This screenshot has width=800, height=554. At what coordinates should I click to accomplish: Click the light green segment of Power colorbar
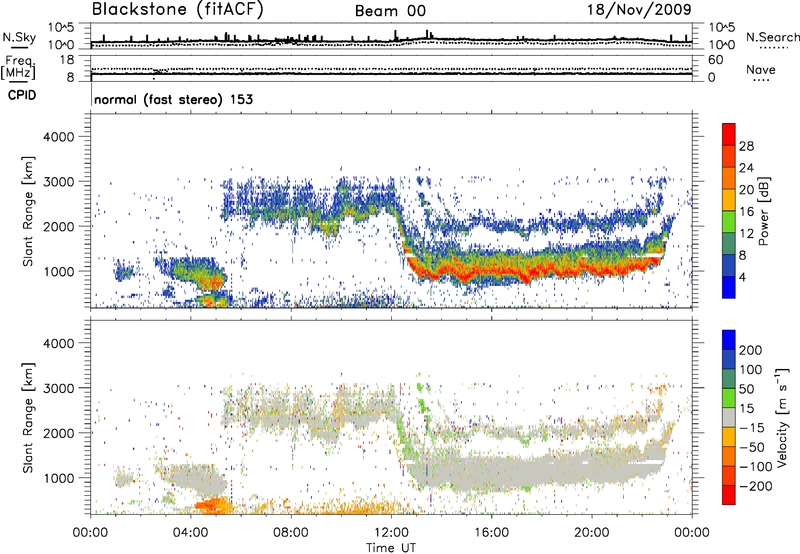(x=729, y=221)
